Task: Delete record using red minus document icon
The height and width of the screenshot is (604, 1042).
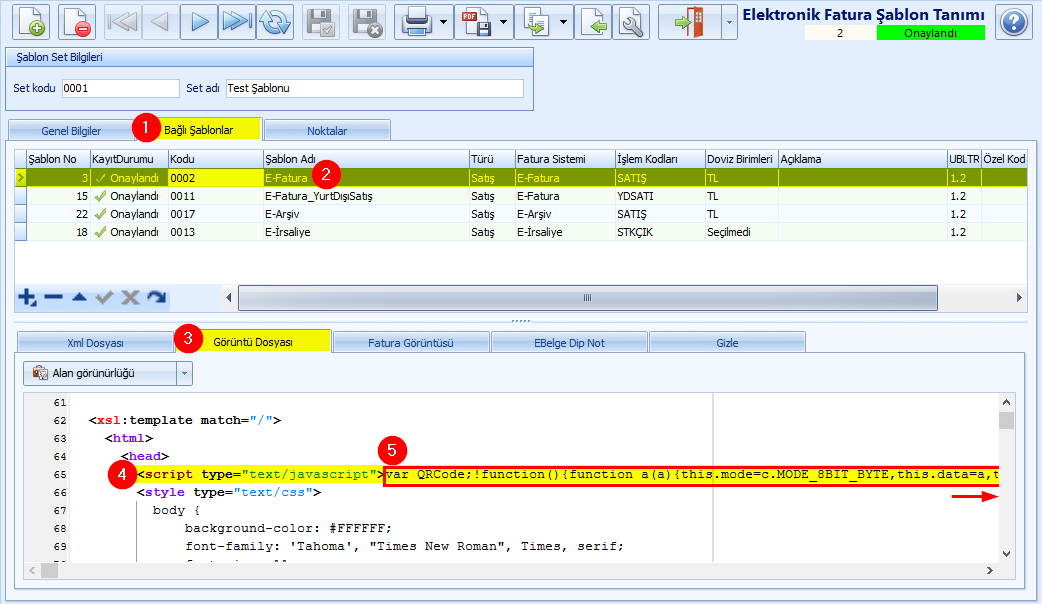Action: tap(77, 22)
